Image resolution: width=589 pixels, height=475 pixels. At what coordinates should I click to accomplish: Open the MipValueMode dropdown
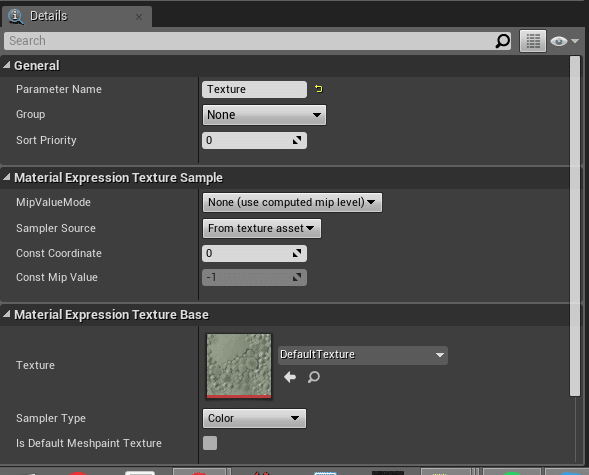(x=292, y=202)
